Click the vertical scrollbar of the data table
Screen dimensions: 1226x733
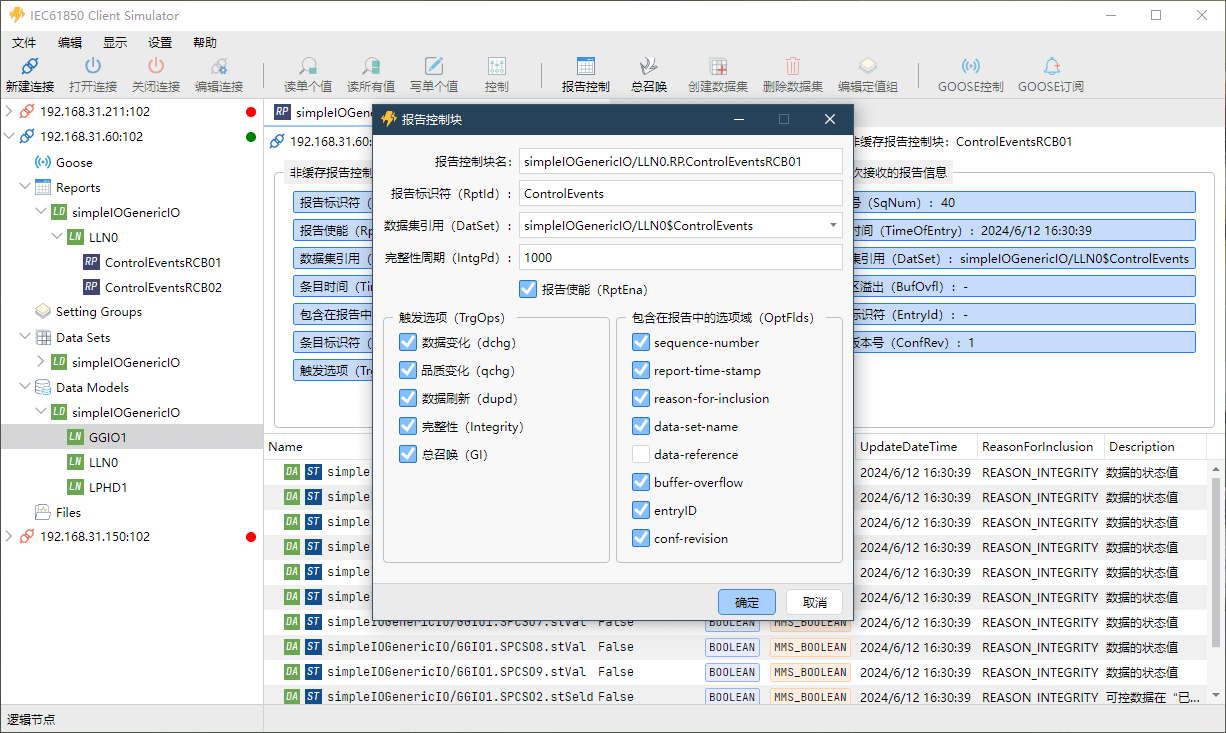coord(1215,560)
